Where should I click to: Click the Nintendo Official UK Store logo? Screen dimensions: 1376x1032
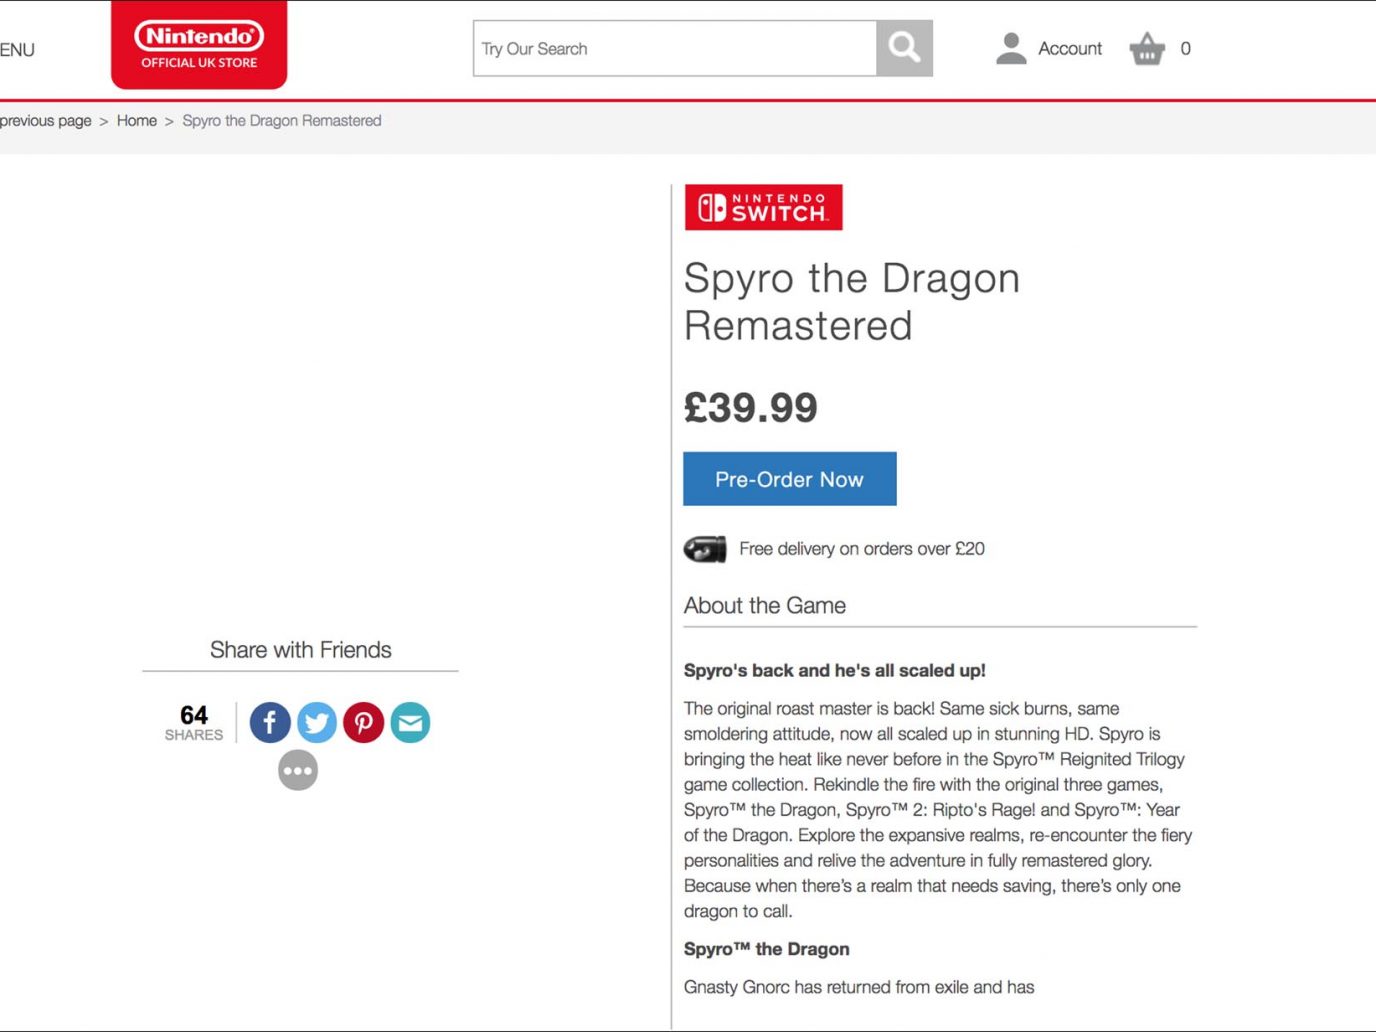[x=199, y=45]
